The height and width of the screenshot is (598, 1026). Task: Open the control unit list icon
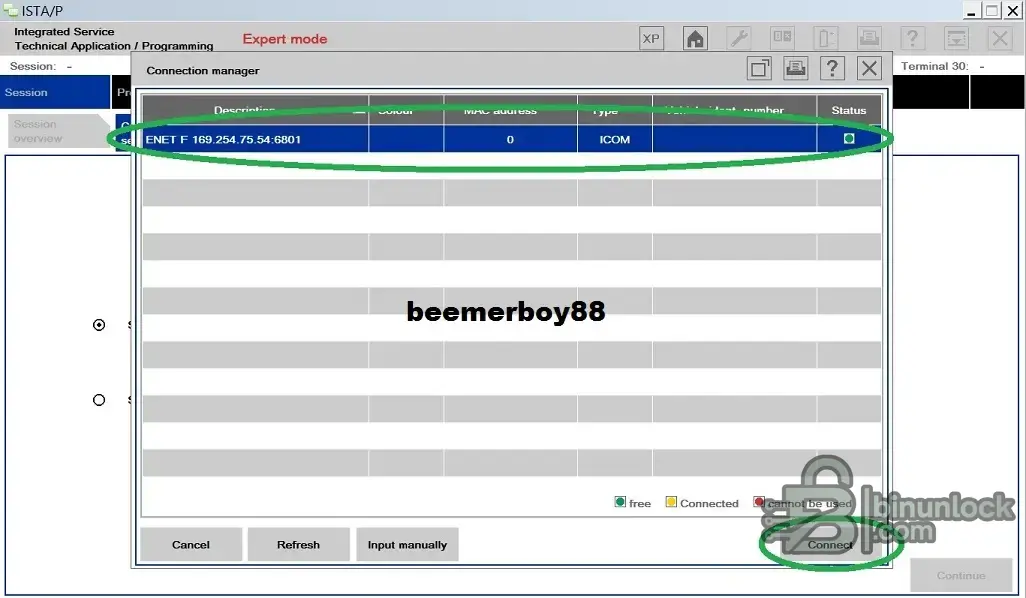782,39
